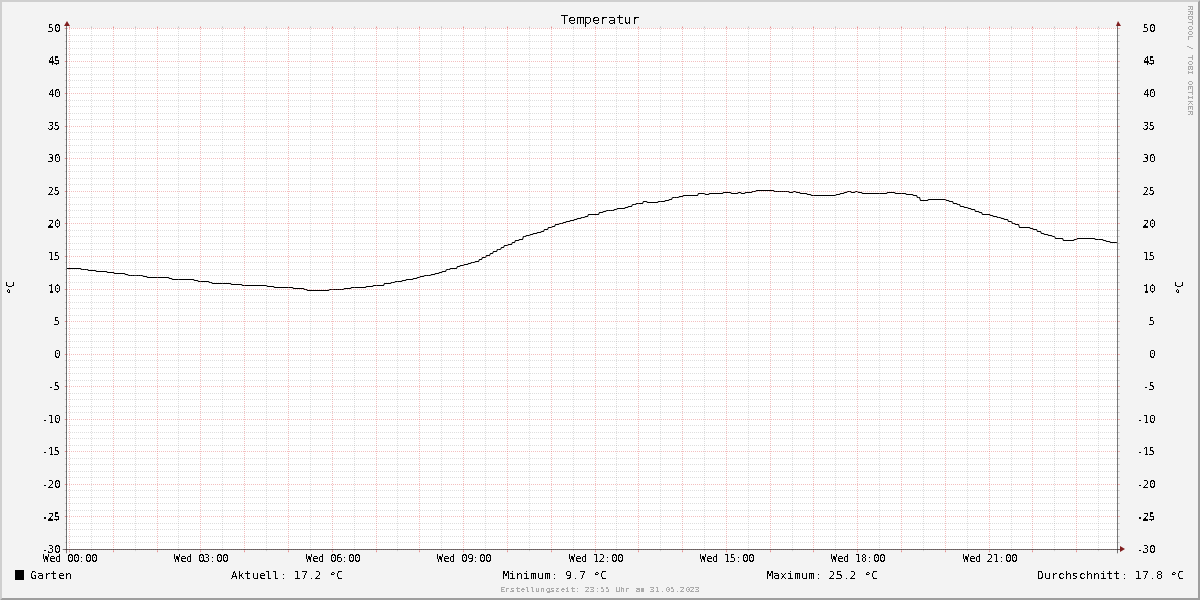This screenshot has height=600, width=1200.
Task: Click the Temperatur chart title
Action: point(599,19)
